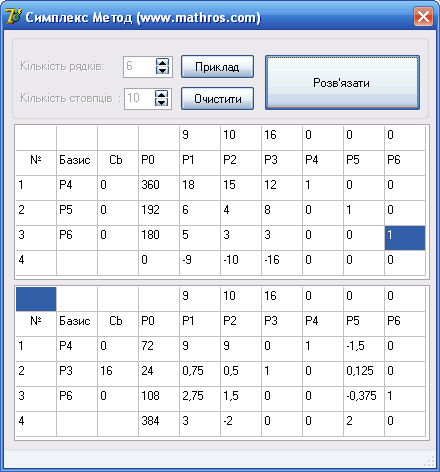The width and height of the screenshot is (440, 472).
Task: Select the 360 cell in first table
Action: click(159, 188)
